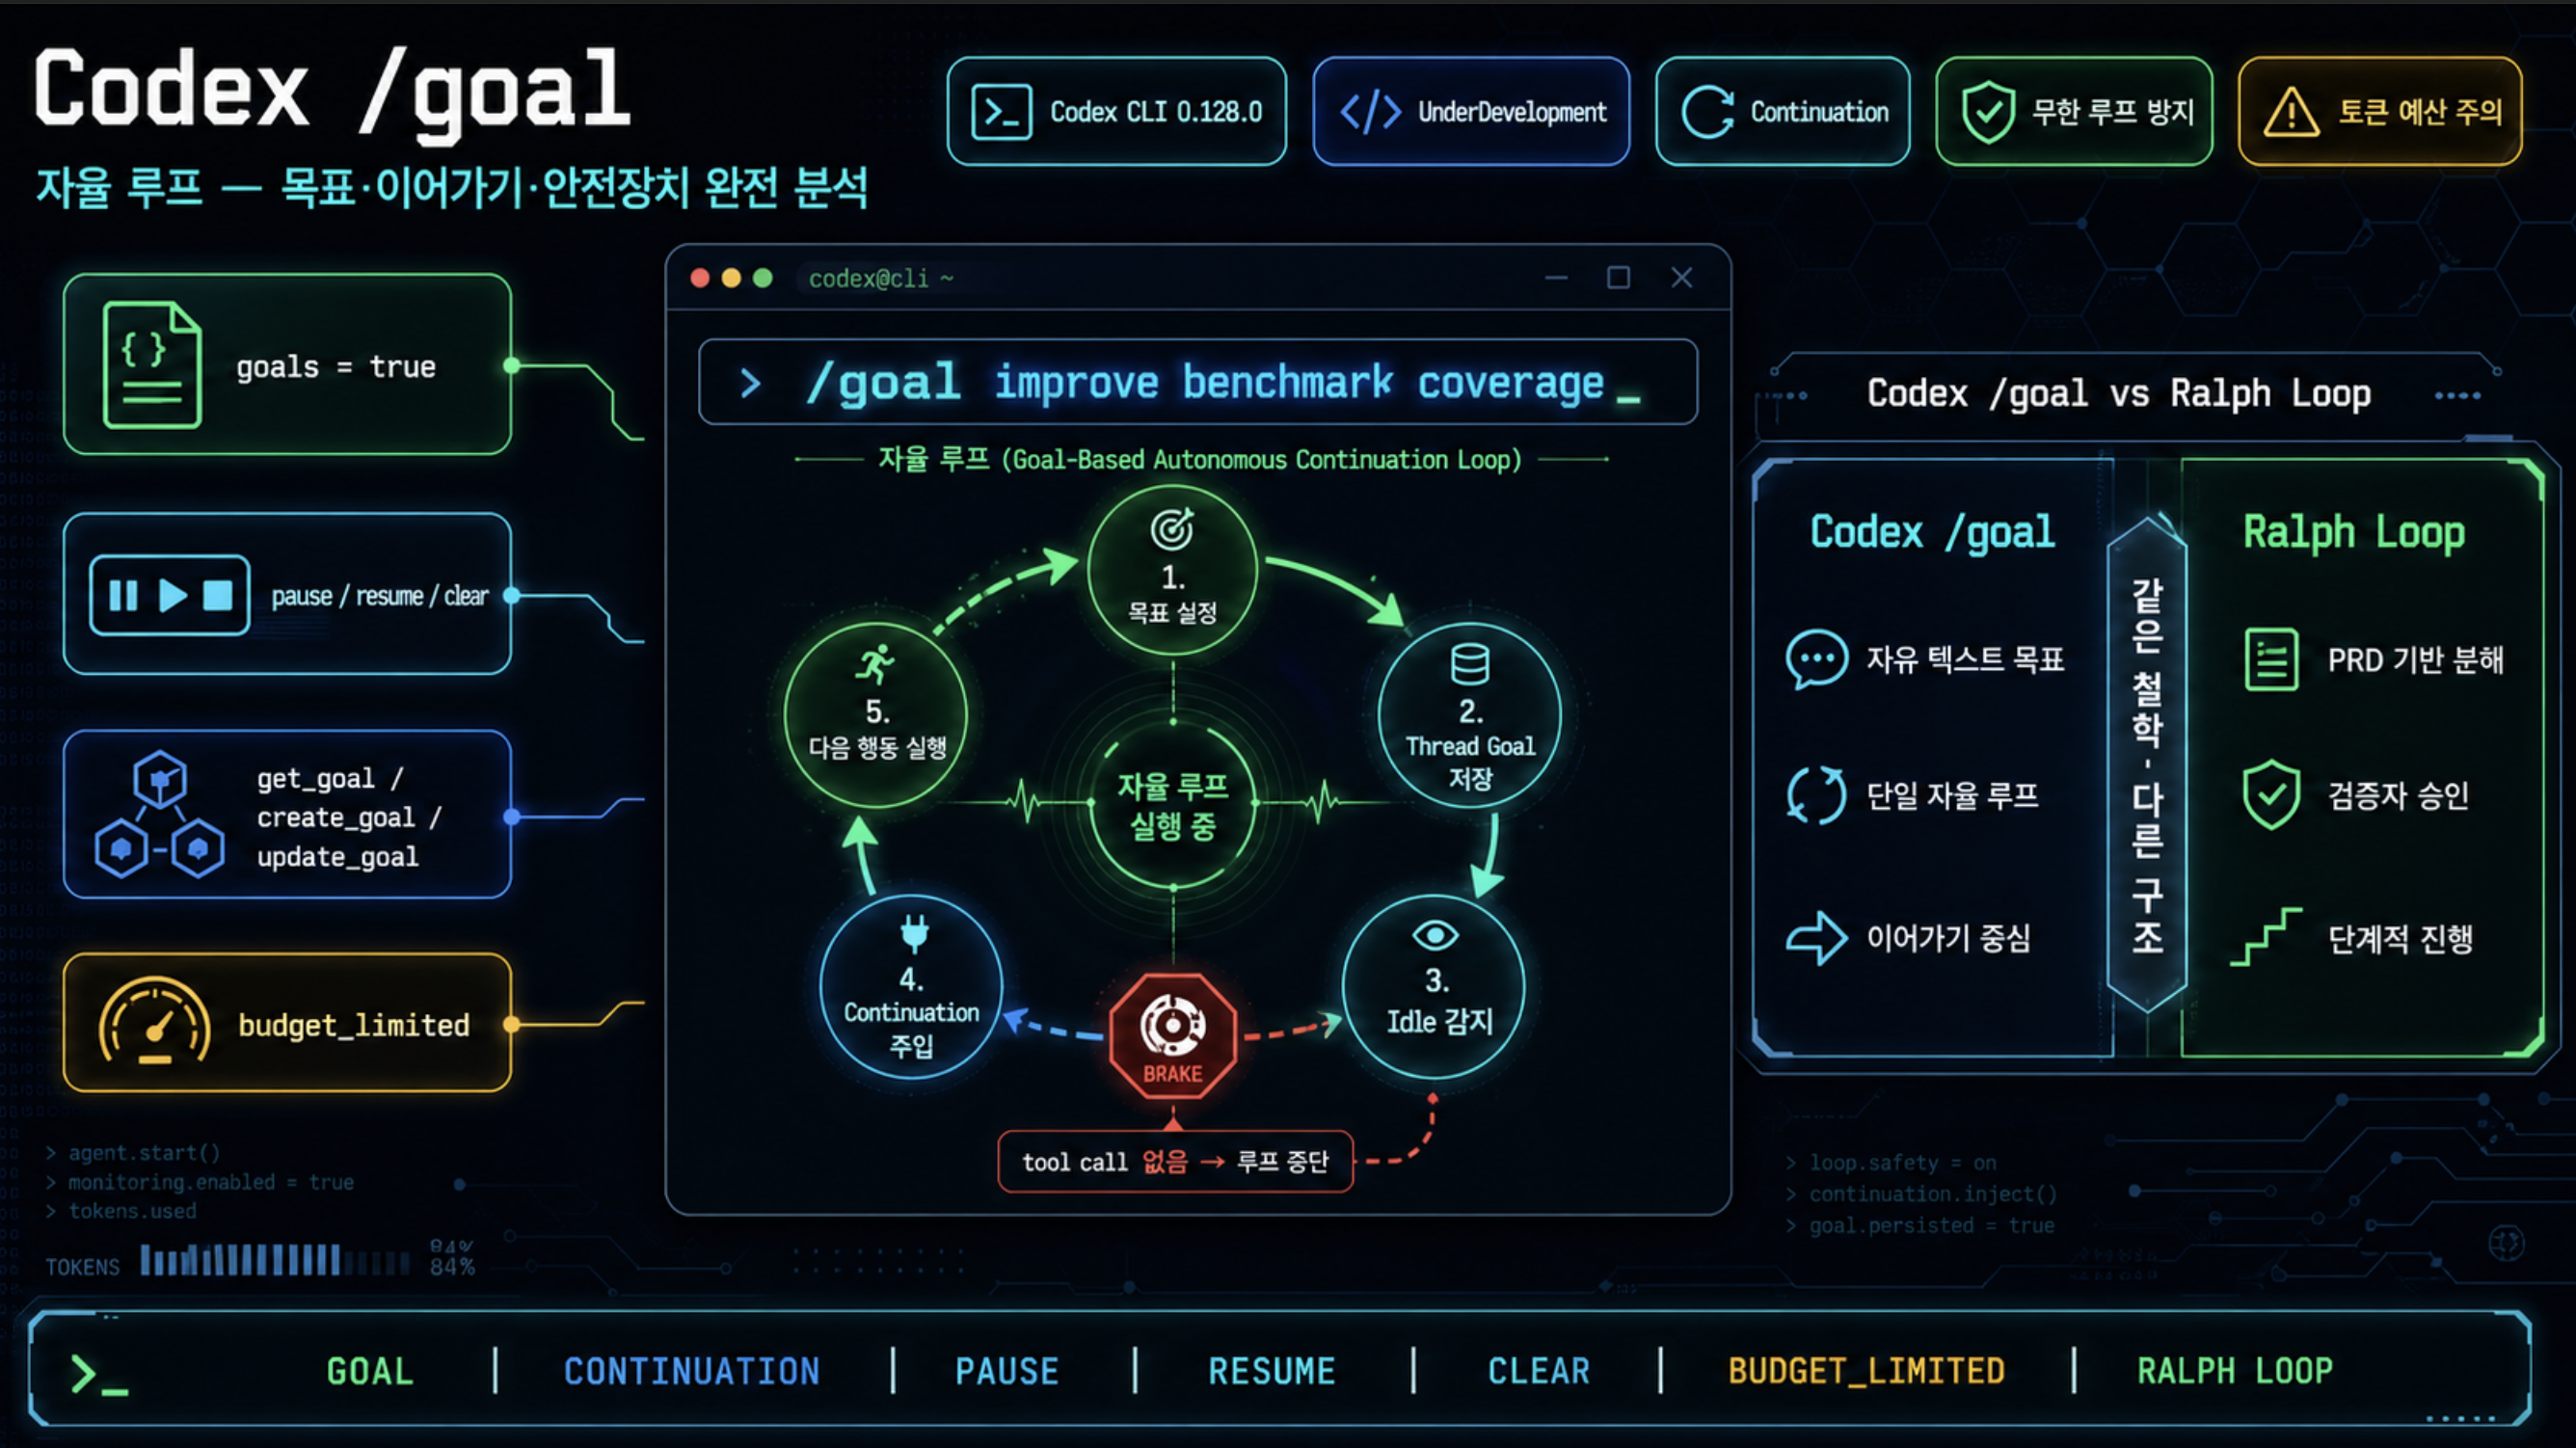Select the document icon beside PRD 기반 분해
Image resolution: width=2576 pixels, height=1448 pixels.
[x=2271, y=659]
